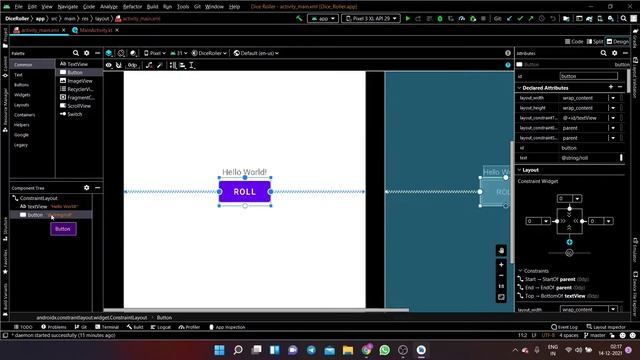Switch editor to Split view
The width and height of the screenshot is (640, 360).
(x=595, y=42)
